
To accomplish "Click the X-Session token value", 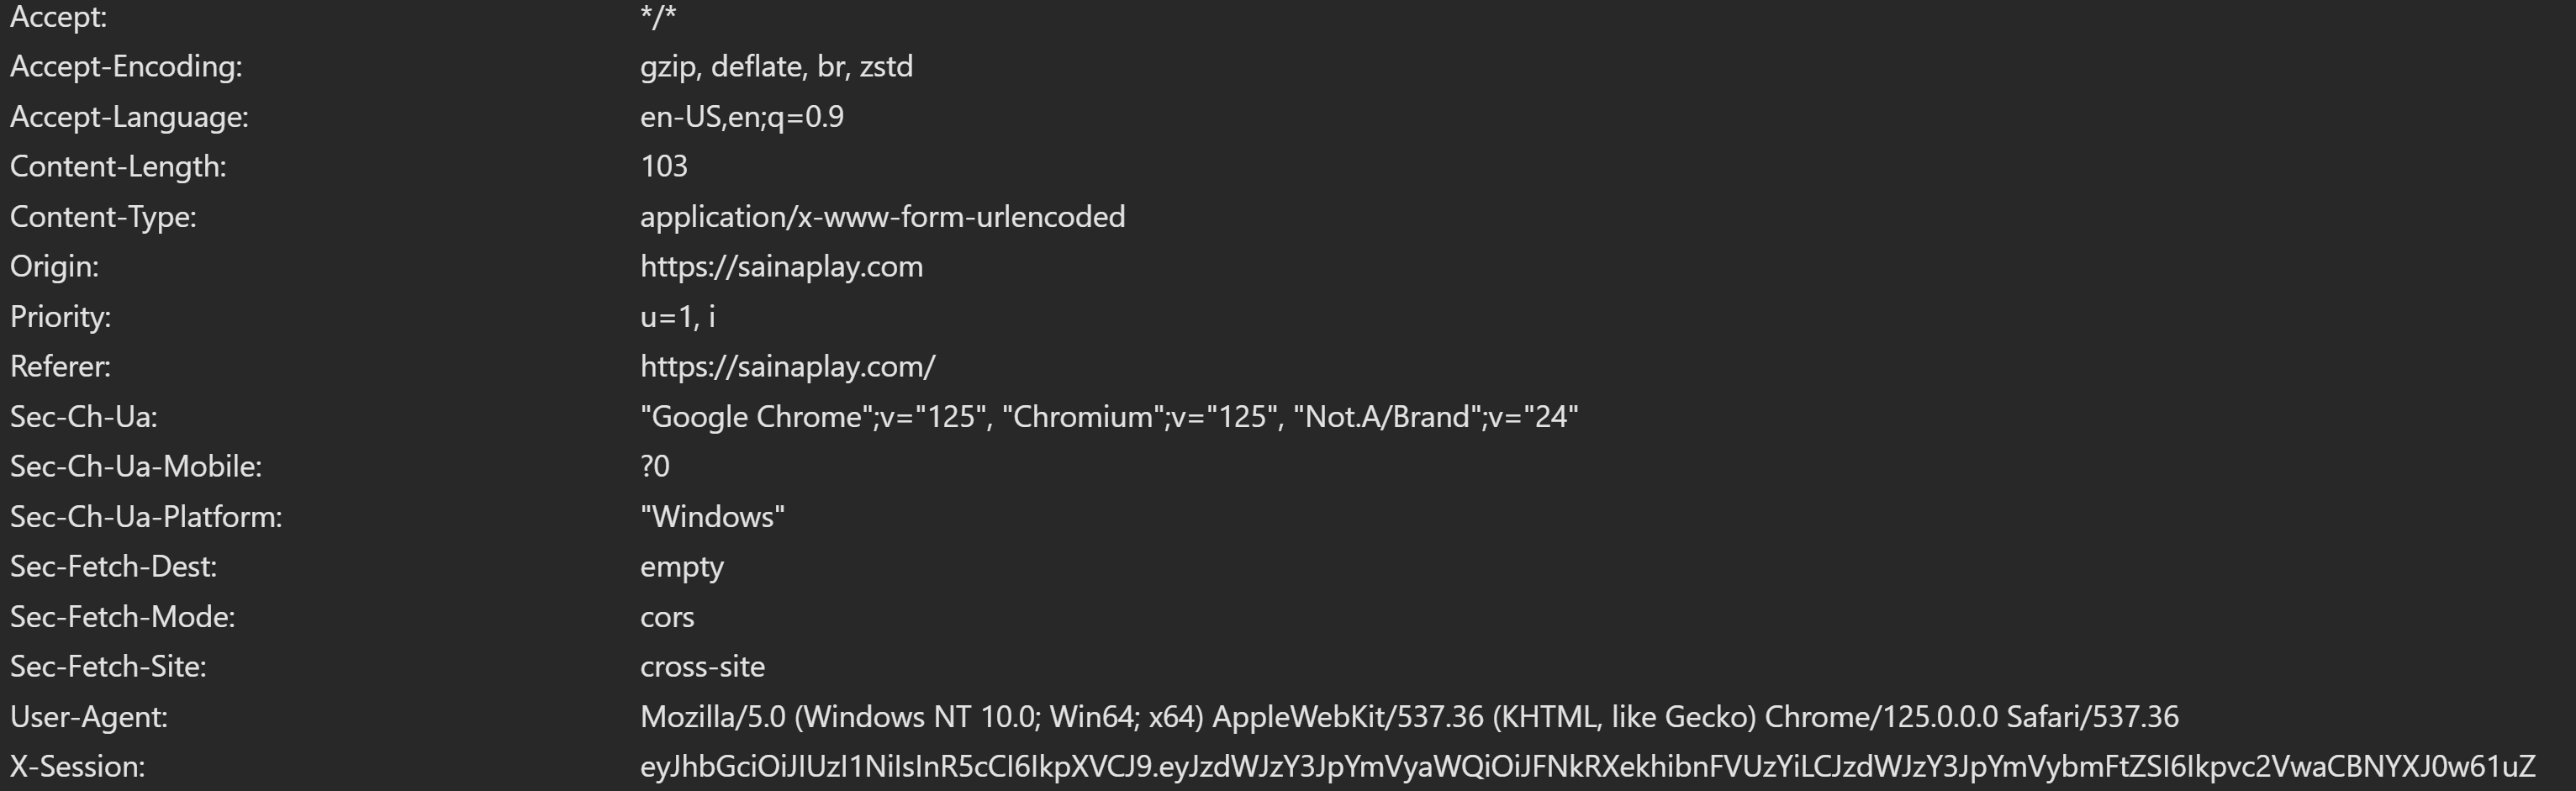I will pyautogui.click(x=1587, y=767).
